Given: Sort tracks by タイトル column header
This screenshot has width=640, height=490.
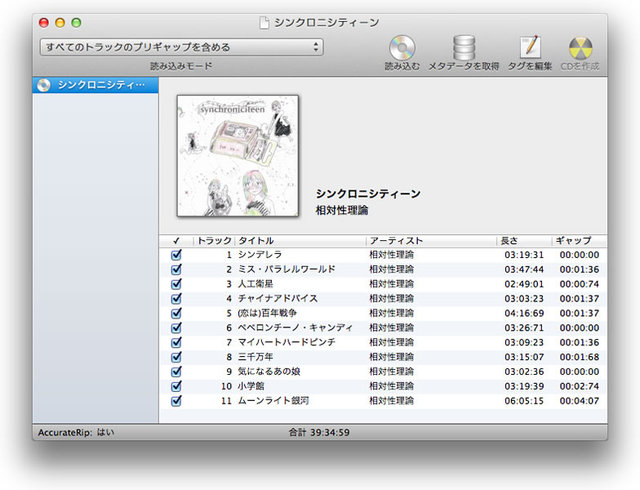Looking at the screenshot, I should coord(300,241).
